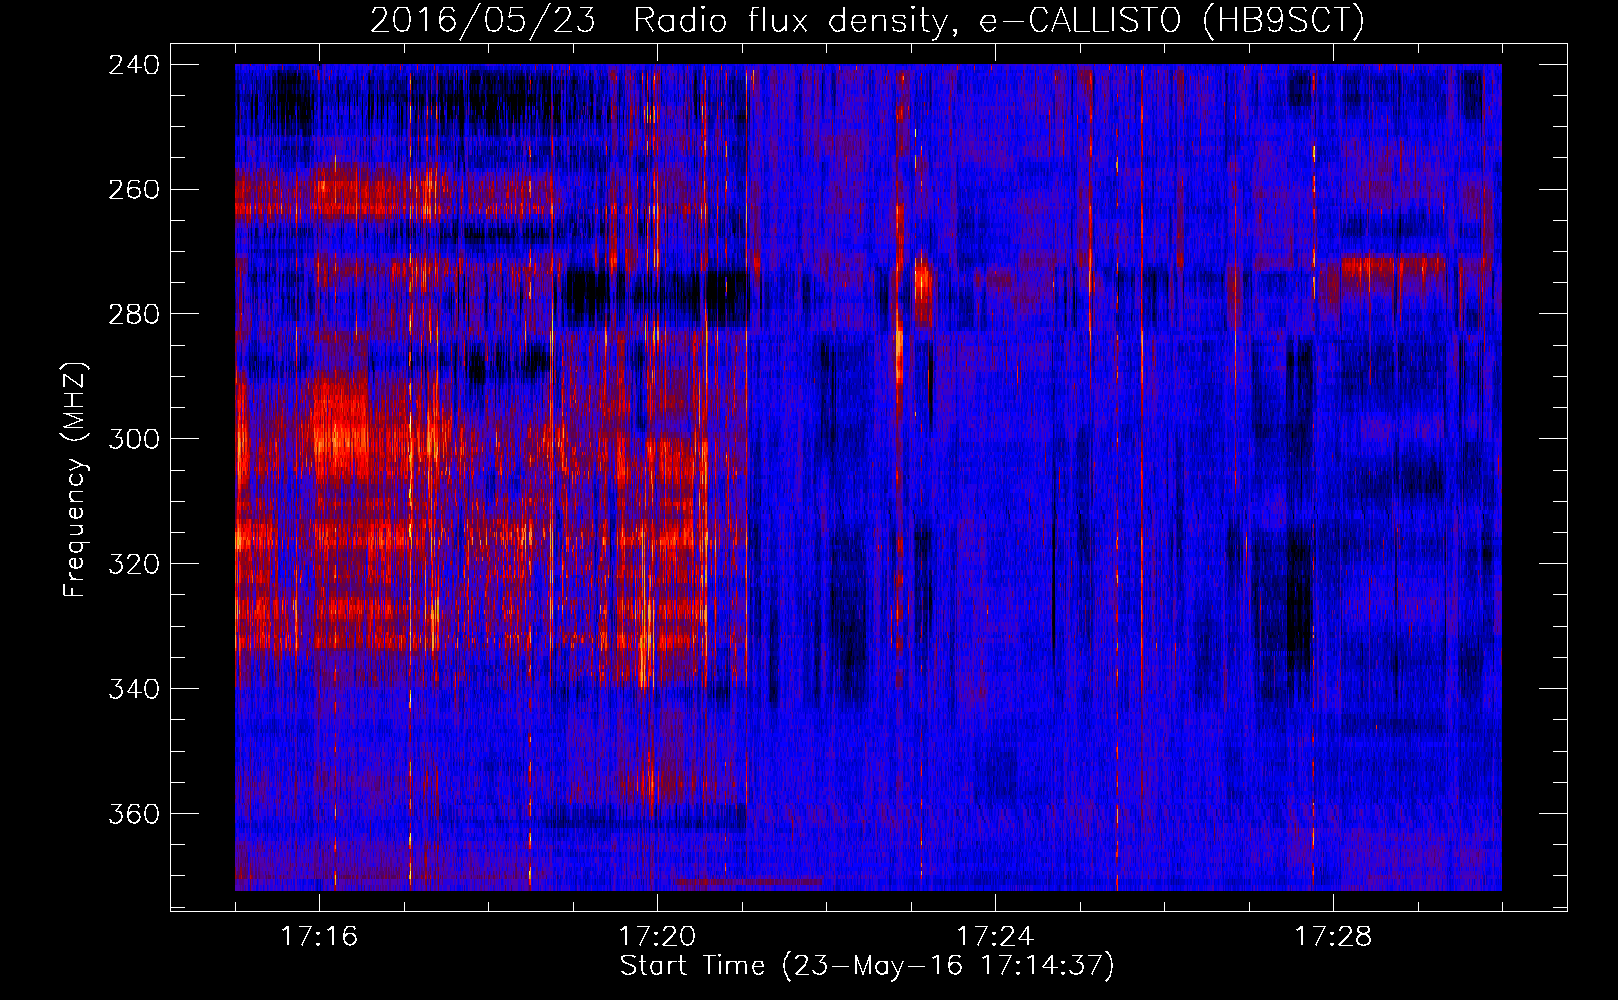The width and height of the screenshot is (1618, 1000).
Task: Click the 300 frequency tick label
Action: coord(134,440)
